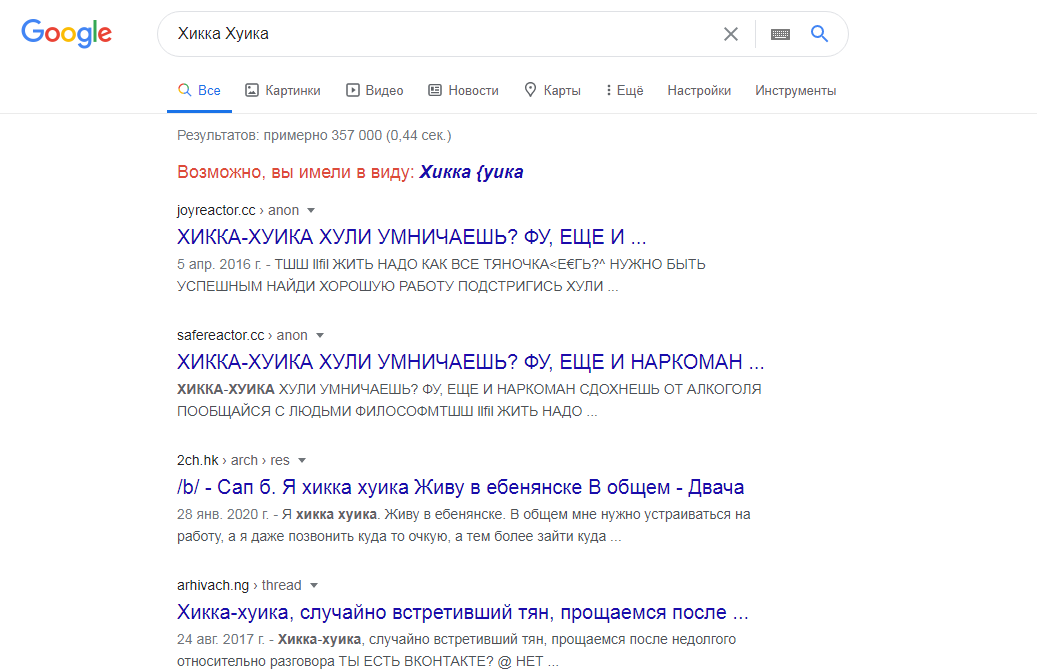The image size is (1037, 672).
Task: Open the Картинки images tab
Action: (283, 90)
